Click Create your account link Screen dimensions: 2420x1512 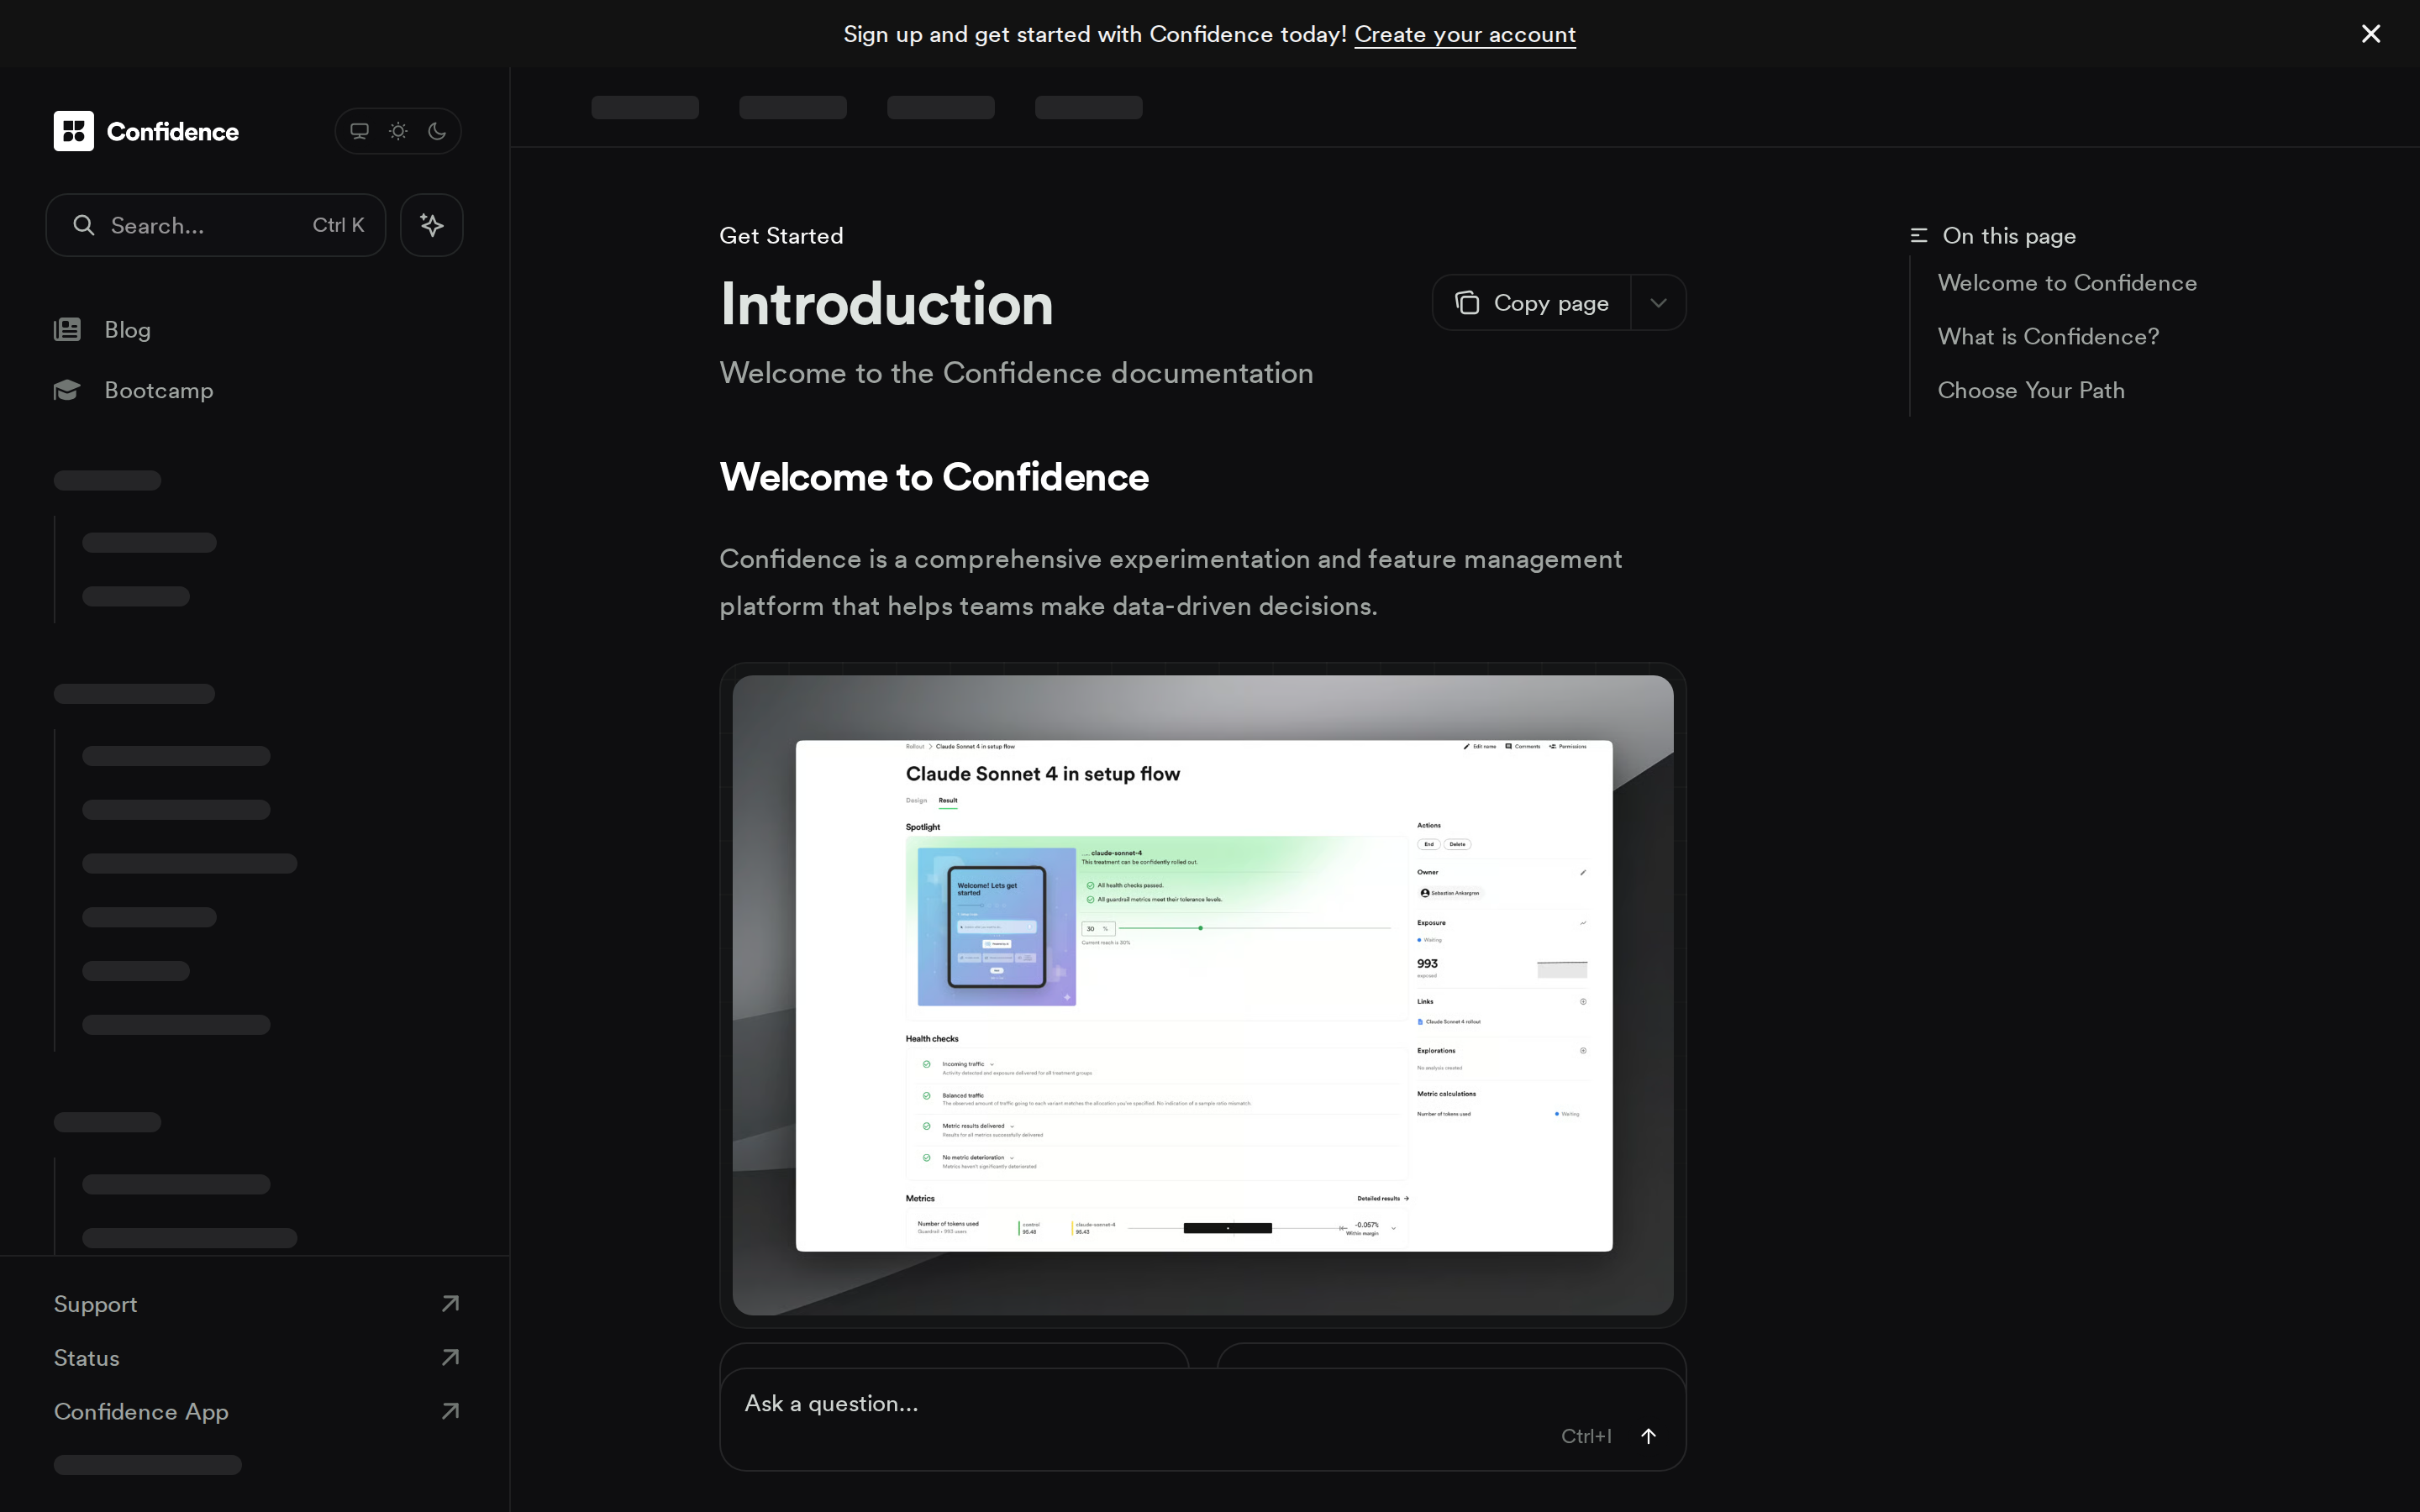coord(1465,34)
